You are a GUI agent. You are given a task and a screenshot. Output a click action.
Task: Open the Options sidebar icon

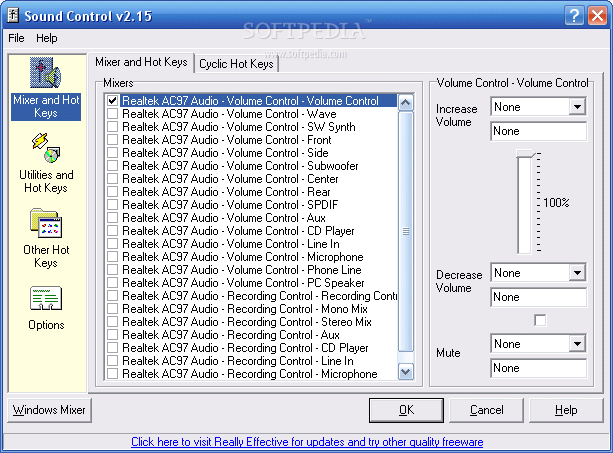(46, 298)
